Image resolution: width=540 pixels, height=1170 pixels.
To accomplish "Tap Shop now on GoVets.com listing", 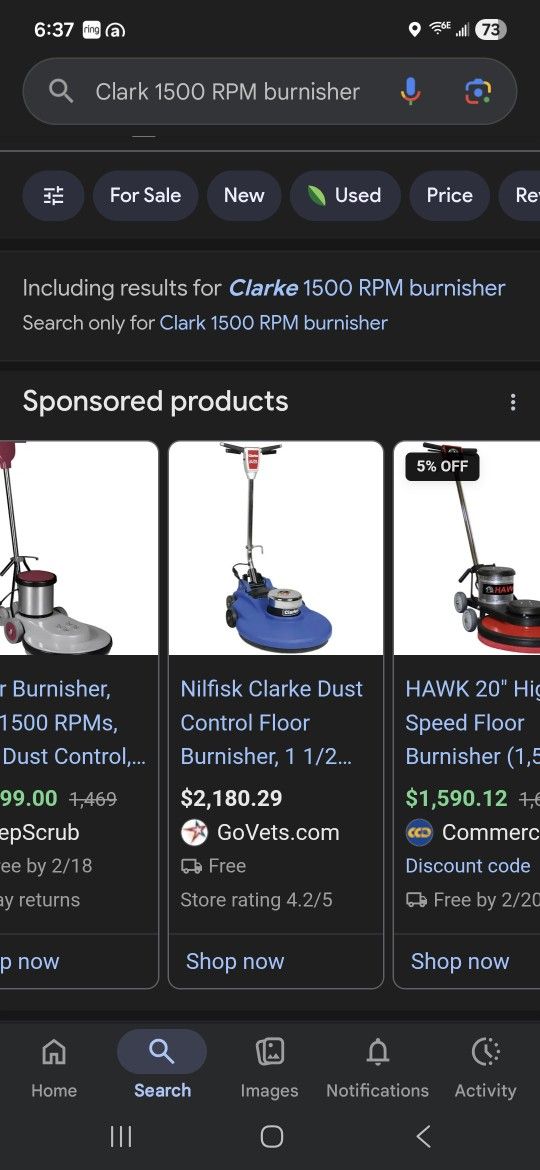I will point(235,961).
